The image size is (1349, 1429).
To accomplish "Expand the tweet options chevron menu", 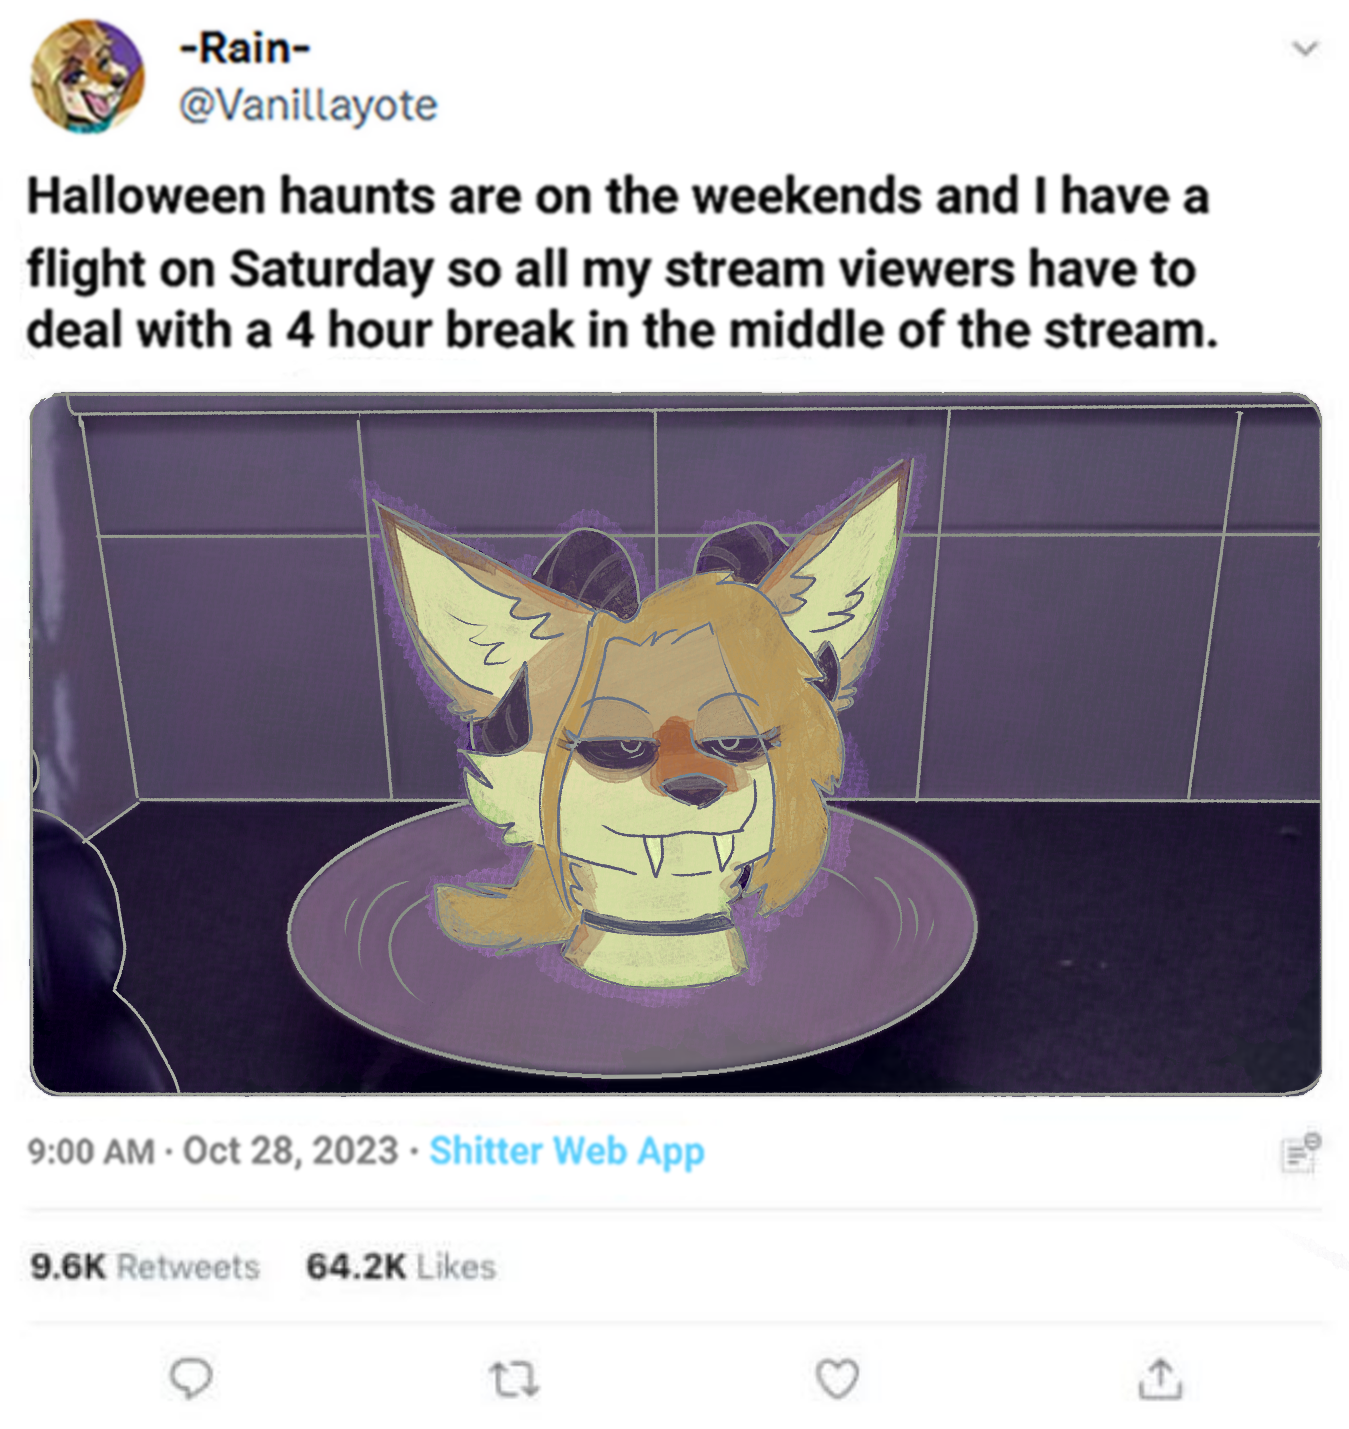I will [1305, 48].
